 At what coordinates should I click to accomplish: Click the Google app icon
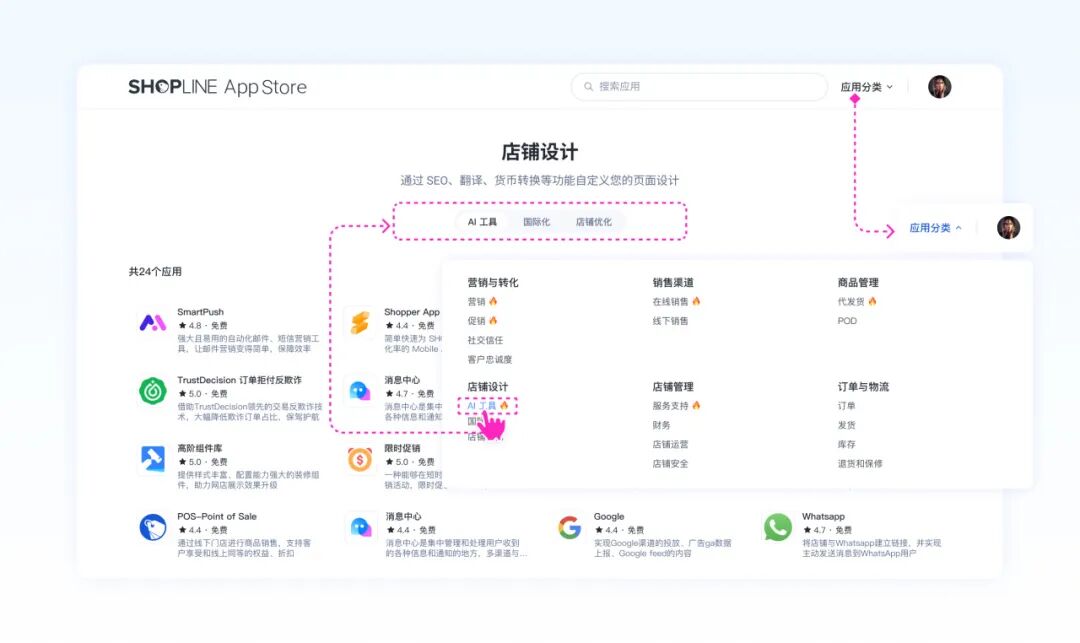570,527
